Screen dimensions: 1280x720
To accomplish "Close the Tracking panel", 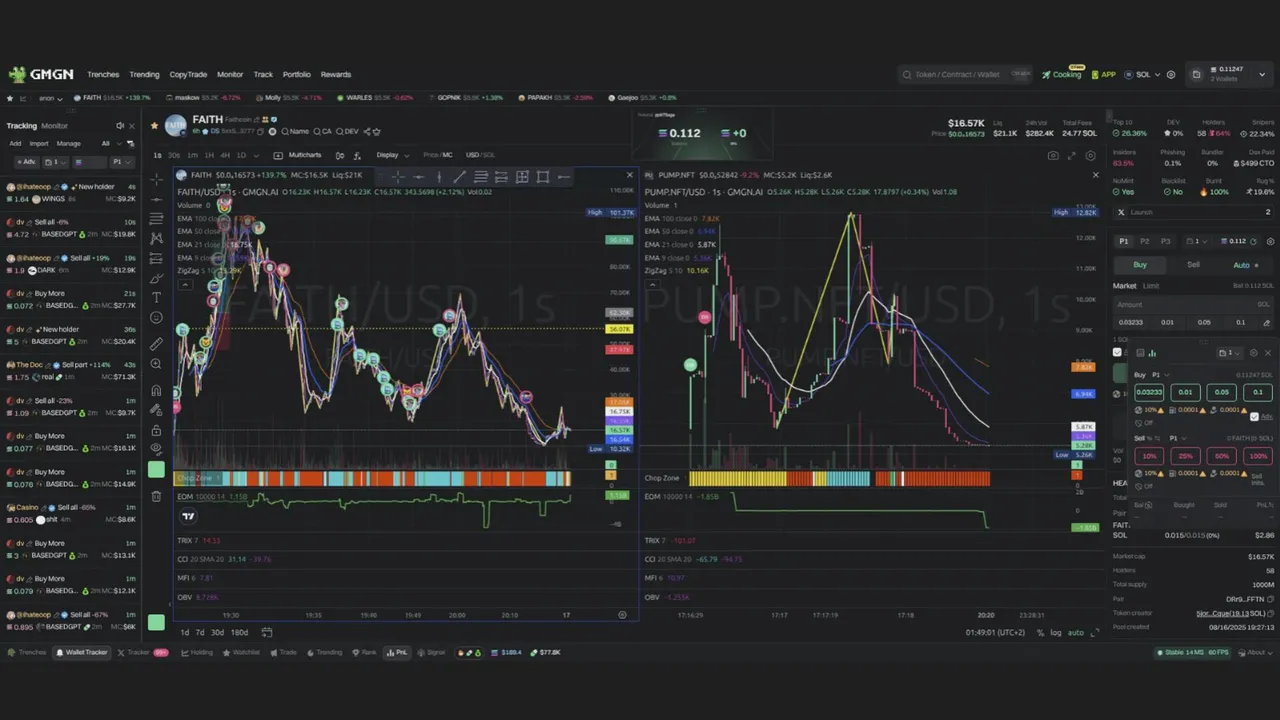I will tap(132, 126).
